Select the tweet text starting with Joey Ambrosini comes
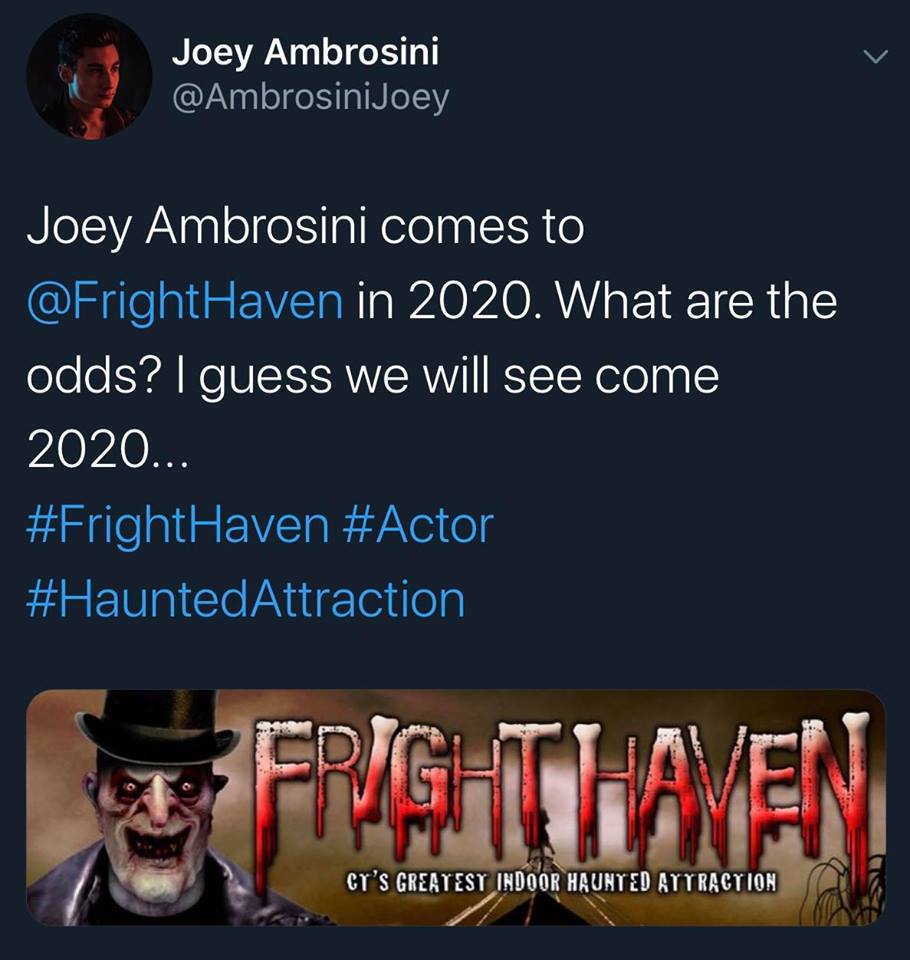The width and height of the screenshot is (910, 960). click(x=432, y=339)
